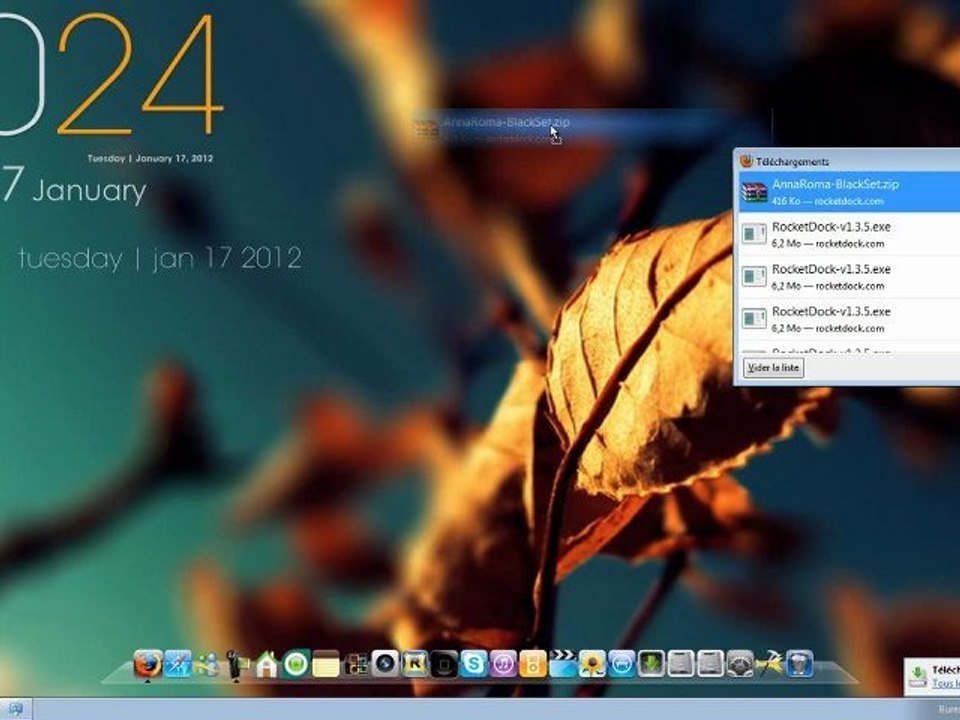
Task: Open Safari compass icon in dock
Action: tap(178, 665)
